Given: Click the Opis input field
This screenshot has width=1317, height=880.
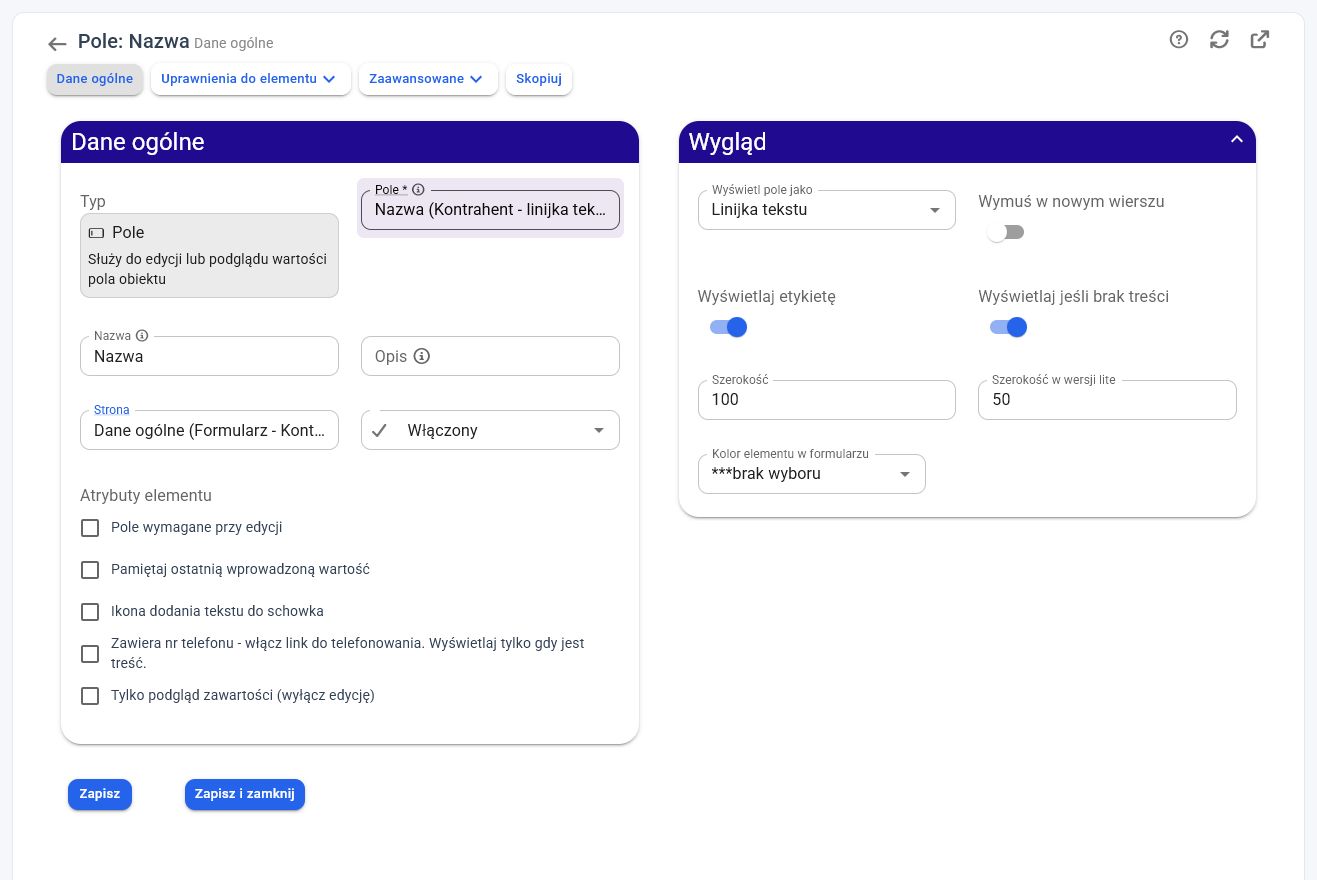Looking at the screenshot, I should tap(490, 356).
